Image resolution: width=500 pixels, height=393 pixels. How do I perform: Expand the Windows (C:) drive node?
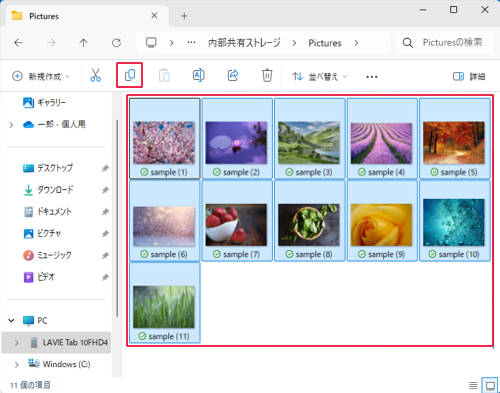click(x=16, y=364)
